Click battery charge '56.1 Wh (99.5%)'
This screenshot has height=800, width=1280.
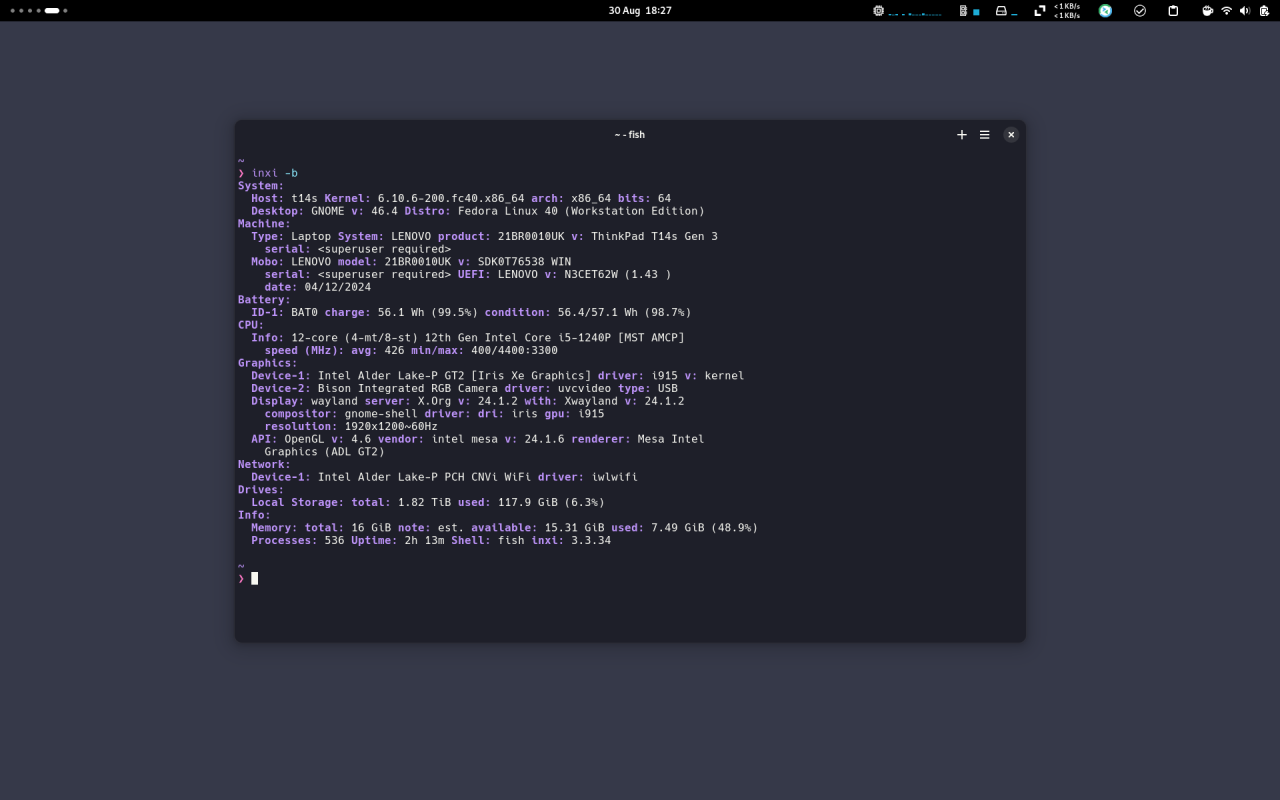(427, 312)
